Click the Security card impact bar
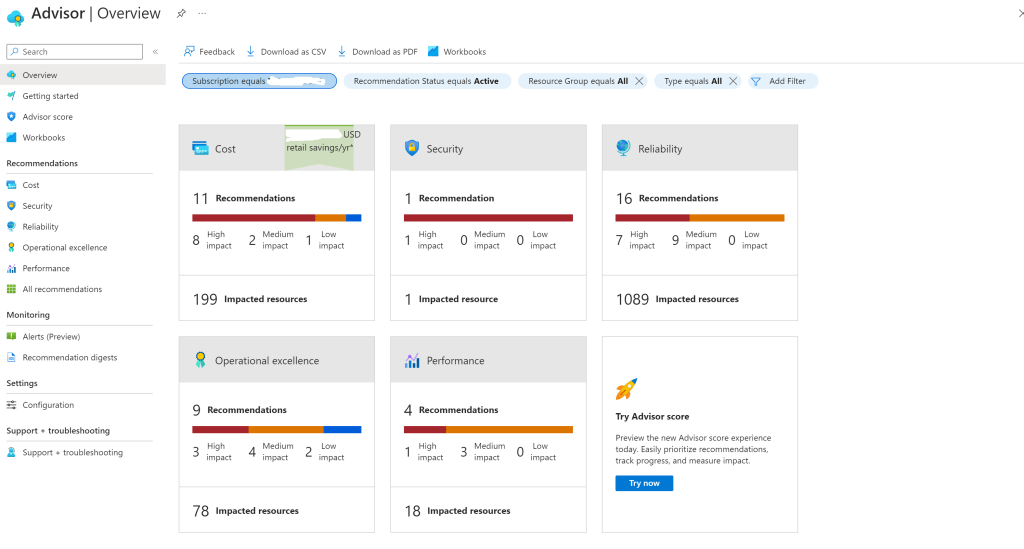This screenshot has height=549, width=1024. [488, 218]
